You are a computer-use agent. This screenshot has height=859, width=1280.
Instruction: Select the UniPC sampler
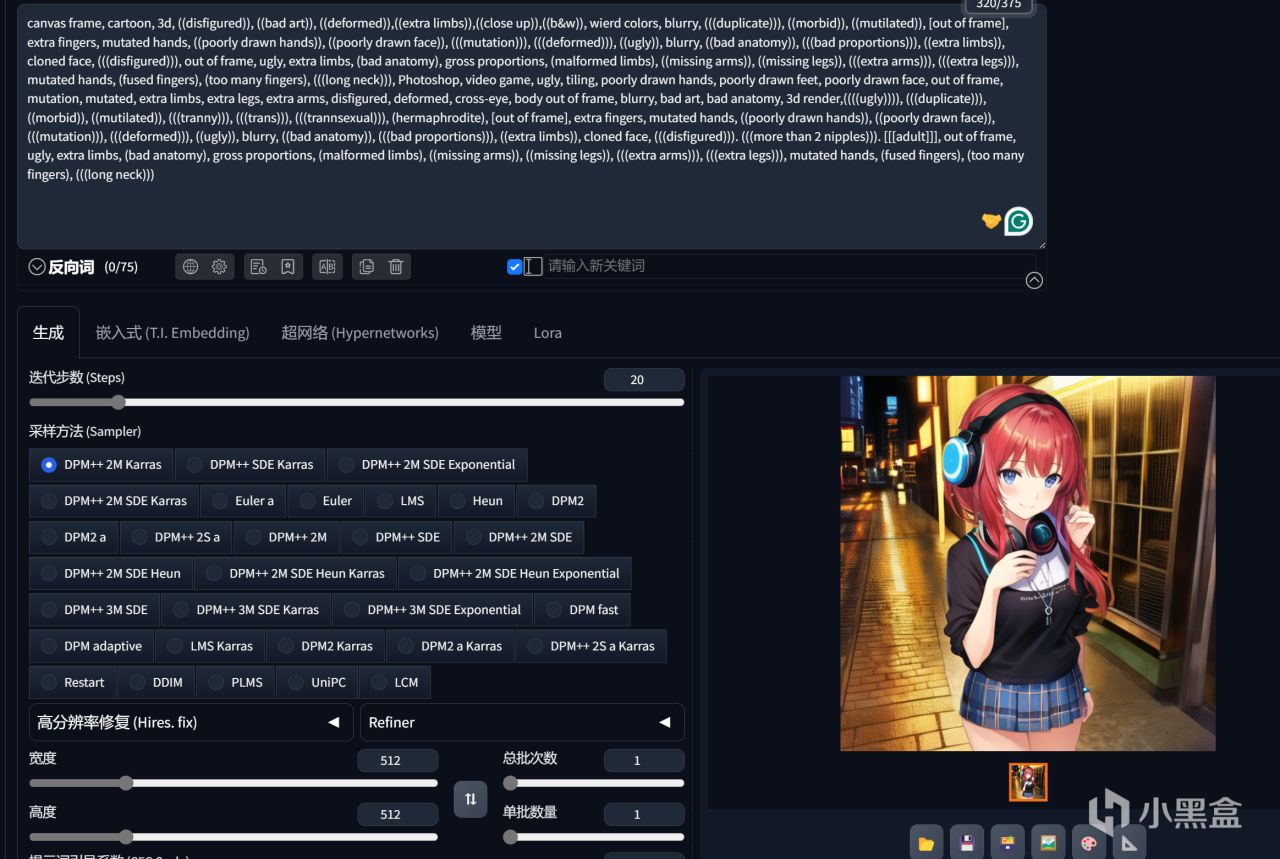click(317, 682)
